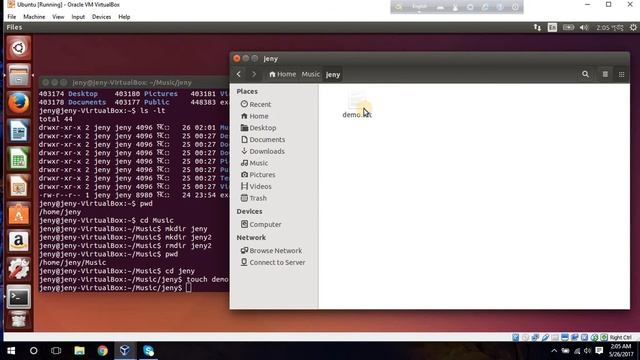The height and width of the screenshot is (360, 640).
Task: Open System Settings from the dock
Action: point(18,269)
